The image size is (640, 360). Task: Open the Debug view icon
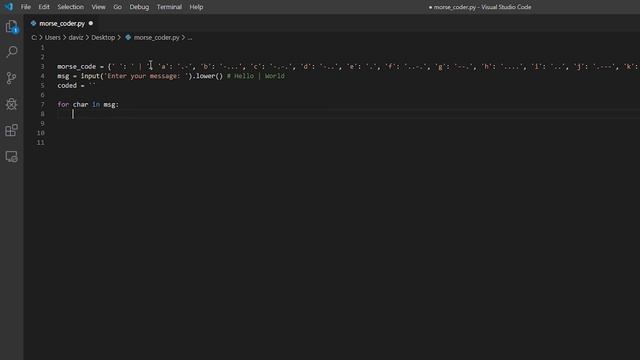click(x=11, y=104)
